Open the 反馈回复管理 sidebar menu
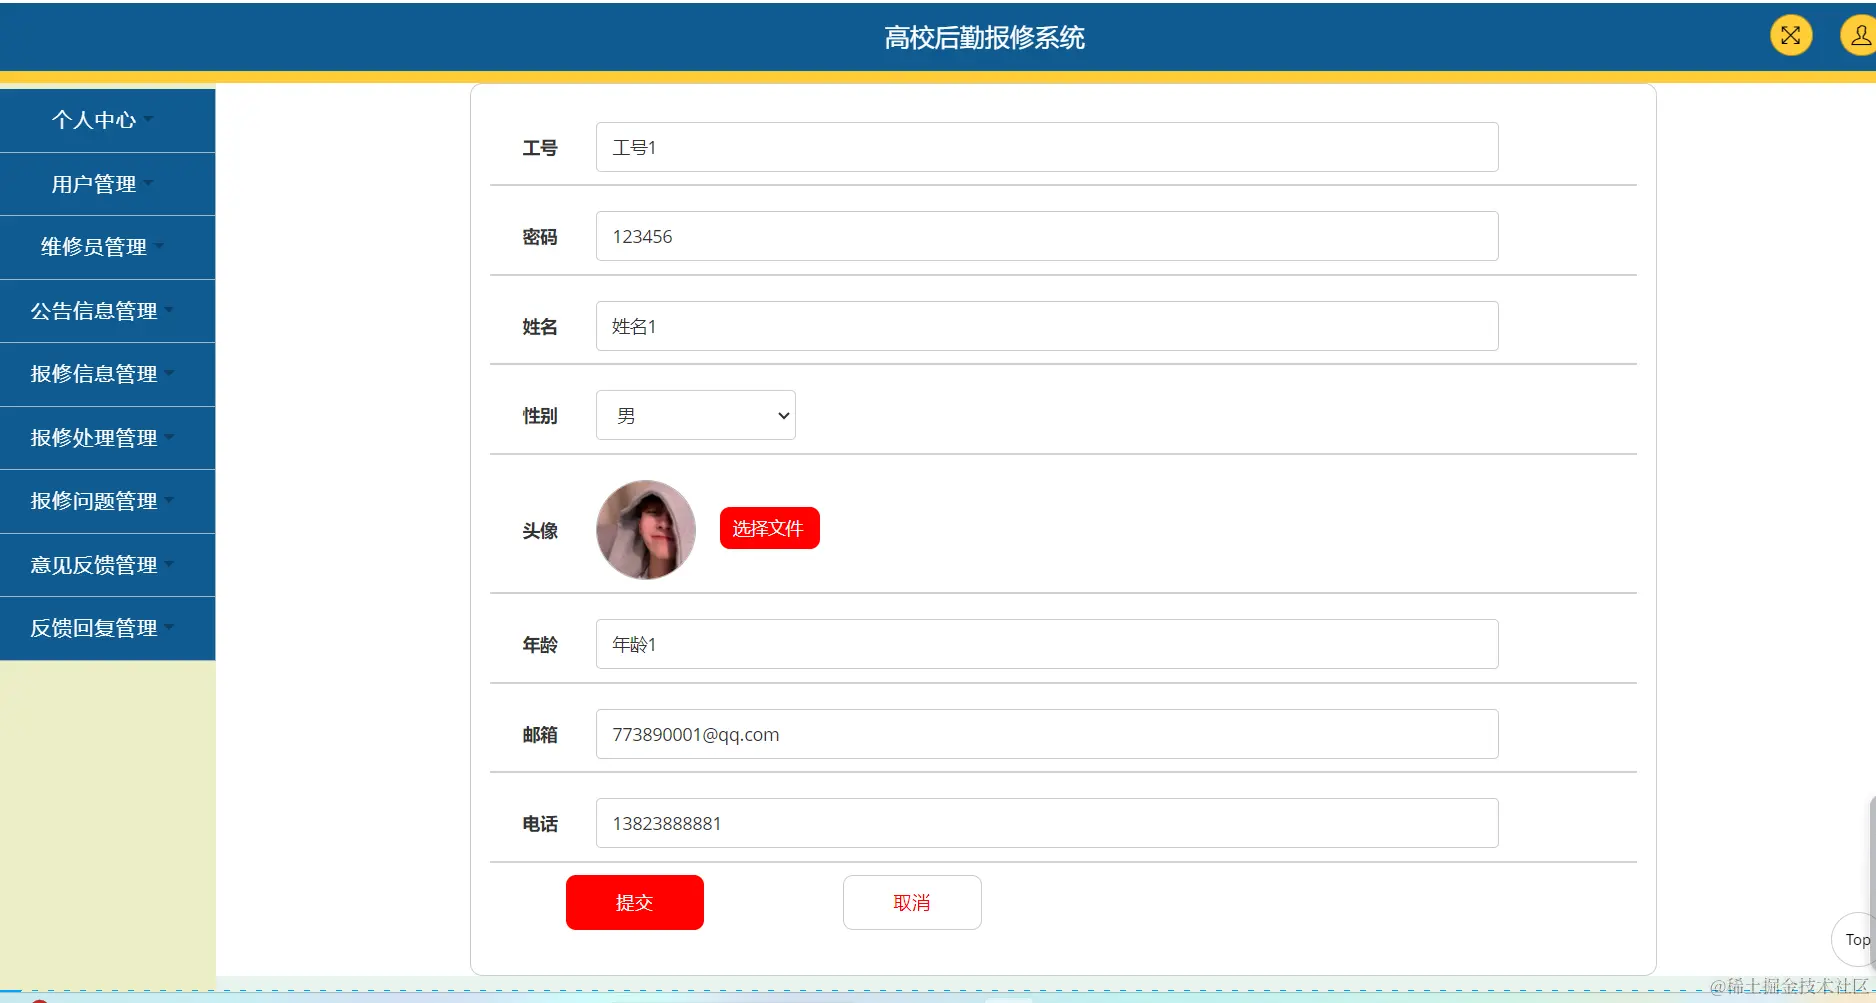Viewport: 1876px width, 1003px height. pyautogui.click(x=107, y=628)
